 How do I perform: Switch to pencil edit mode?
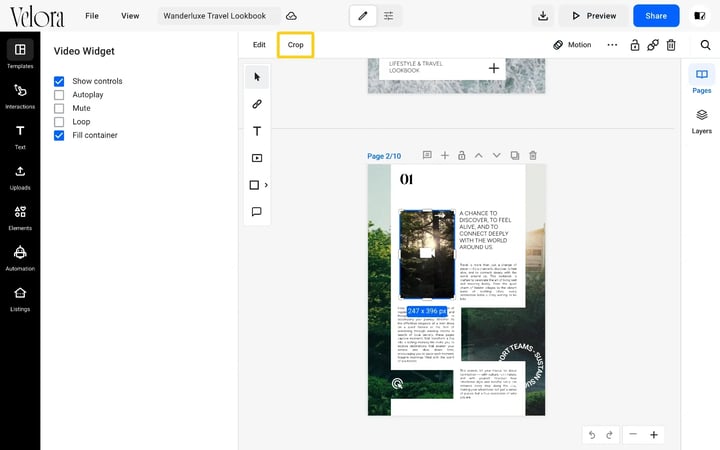click(x=363, y=16)
